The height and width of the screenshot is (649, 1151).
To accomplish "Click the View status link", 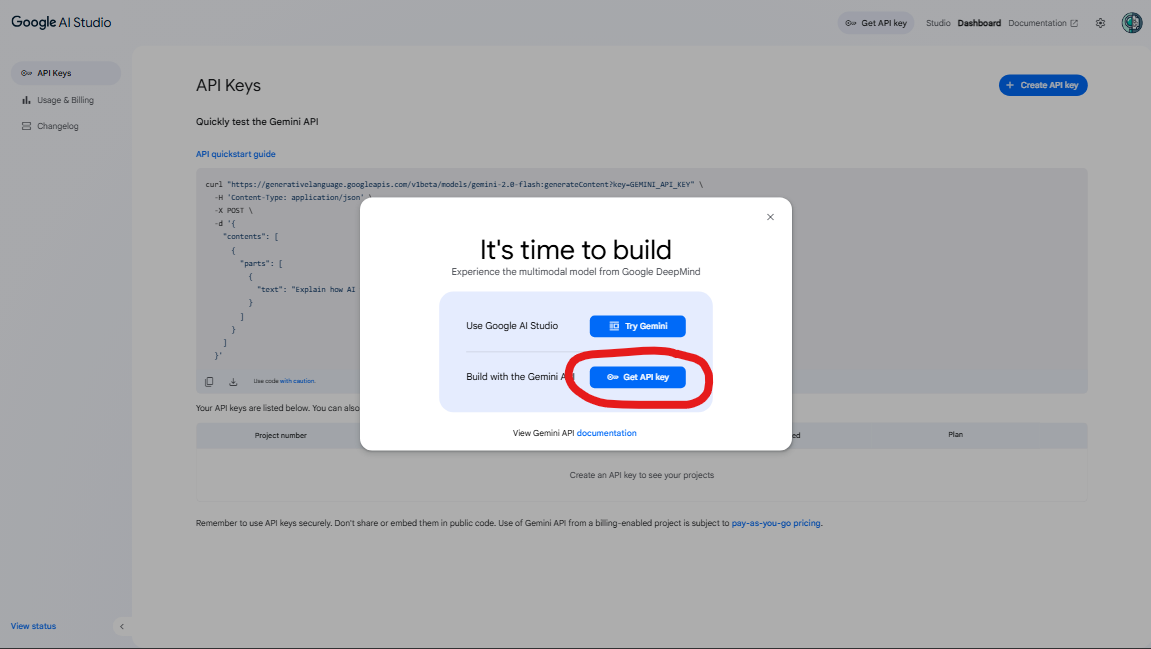I will [x=33, y=626].
